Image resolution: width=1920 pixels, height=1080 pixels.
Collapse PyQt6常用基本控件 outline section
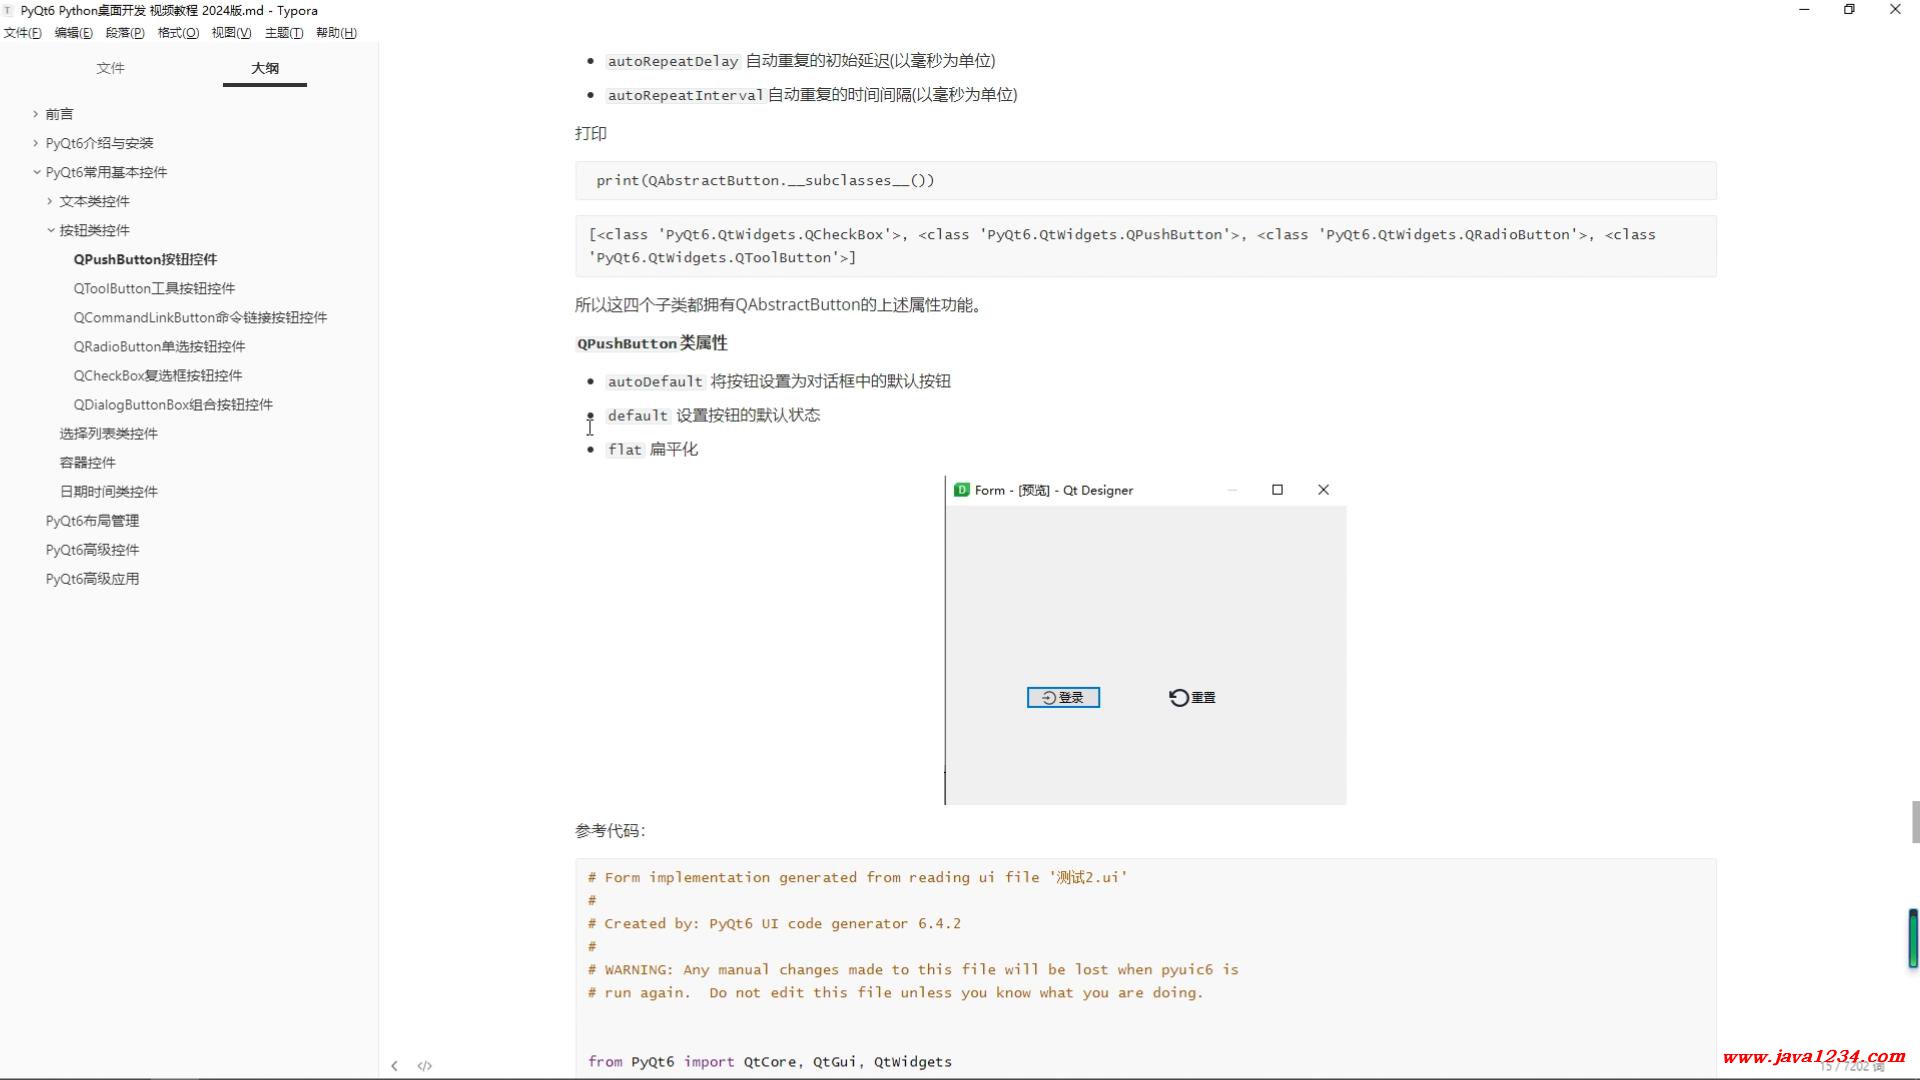(36, 172)
